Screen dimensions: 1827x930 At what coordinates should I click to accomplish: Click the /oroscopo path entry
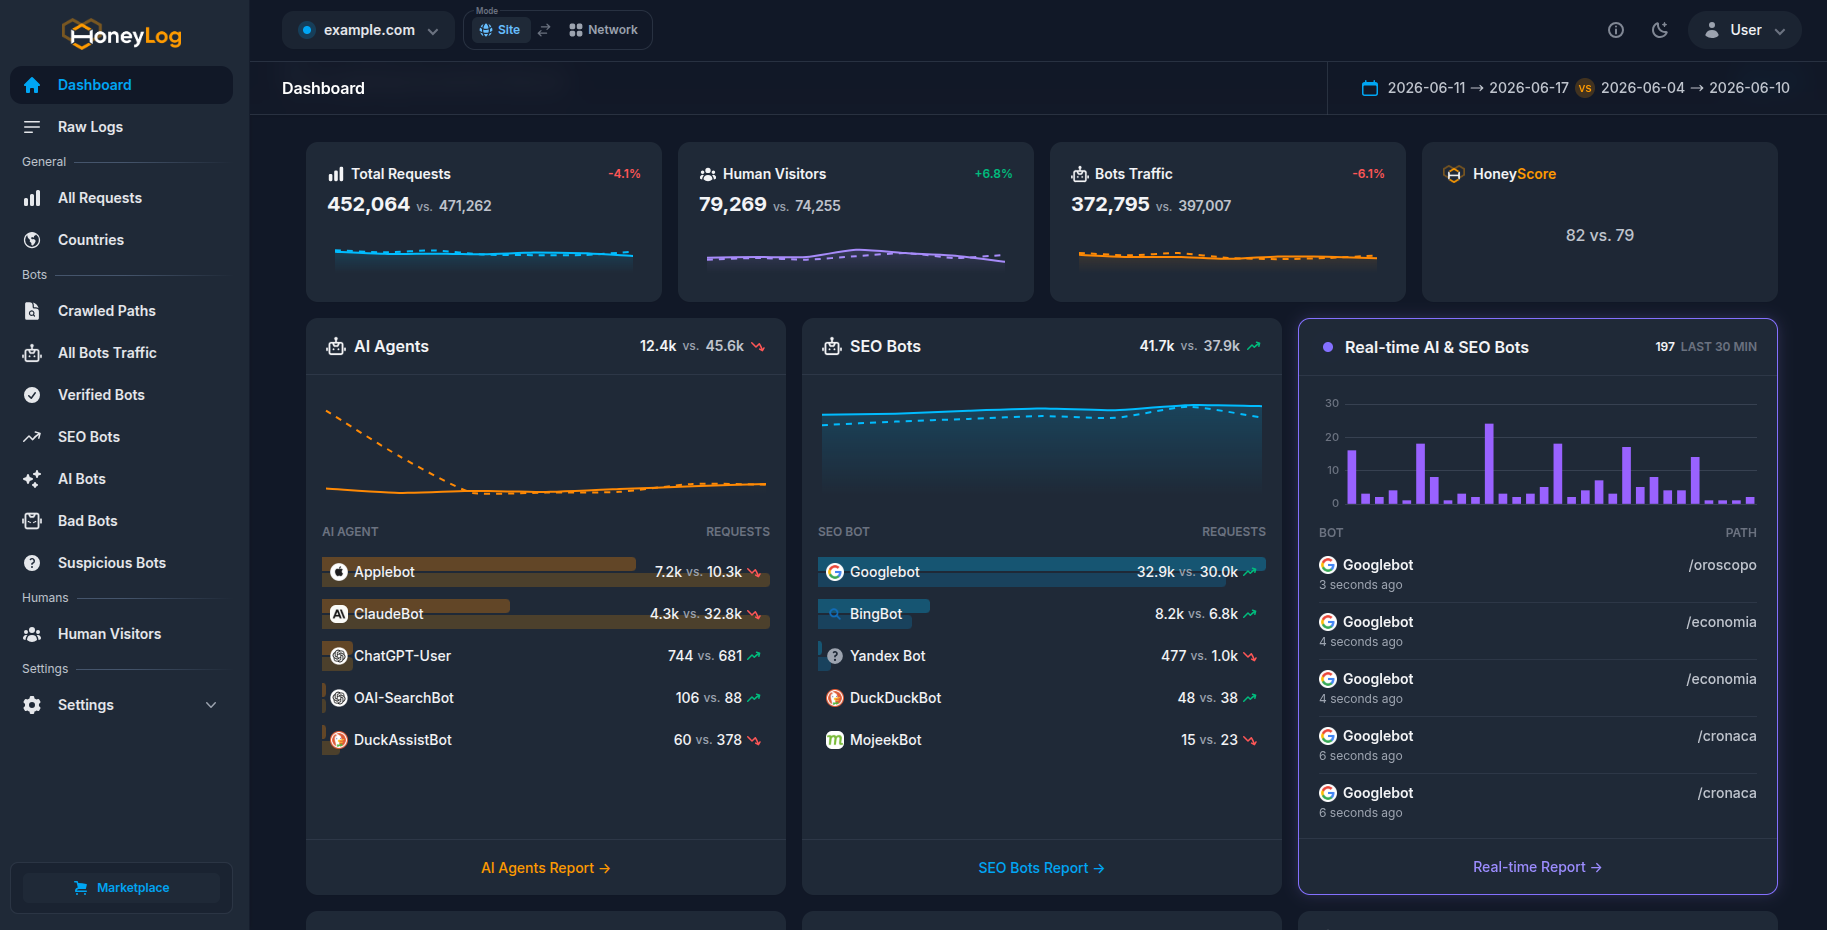point(1722,565)
